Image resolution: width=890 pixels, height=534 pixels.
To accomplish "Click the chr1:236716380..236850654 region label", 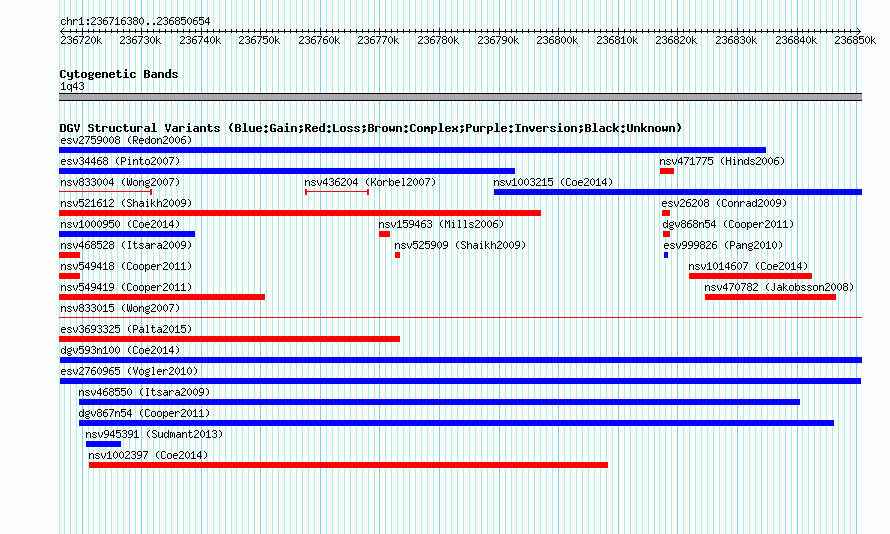I will pyautogui.click(x=135, y=21).
